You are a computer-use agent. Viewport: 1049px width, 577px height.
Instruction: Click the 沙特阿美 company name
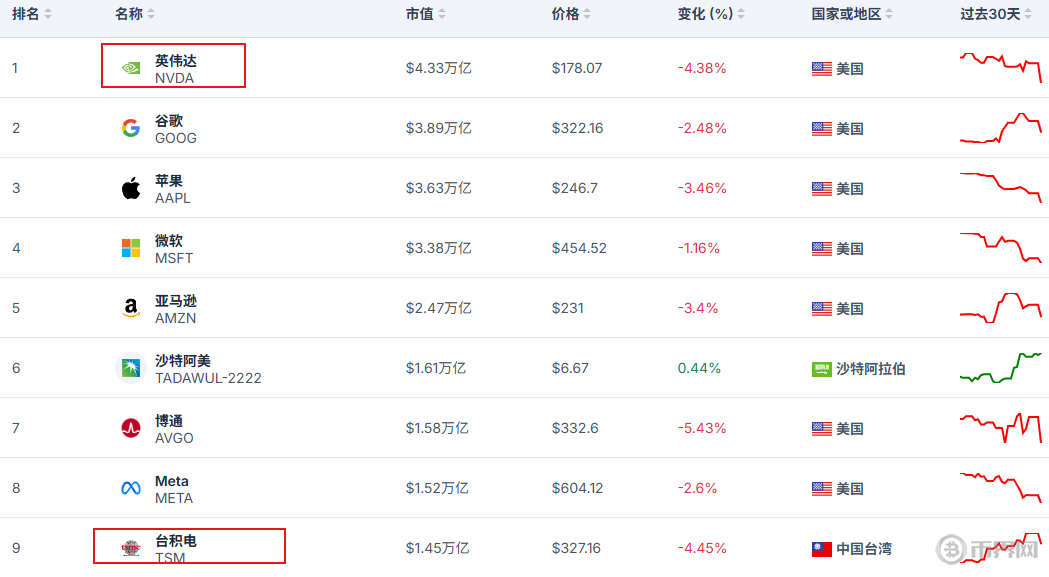point(183,361)
